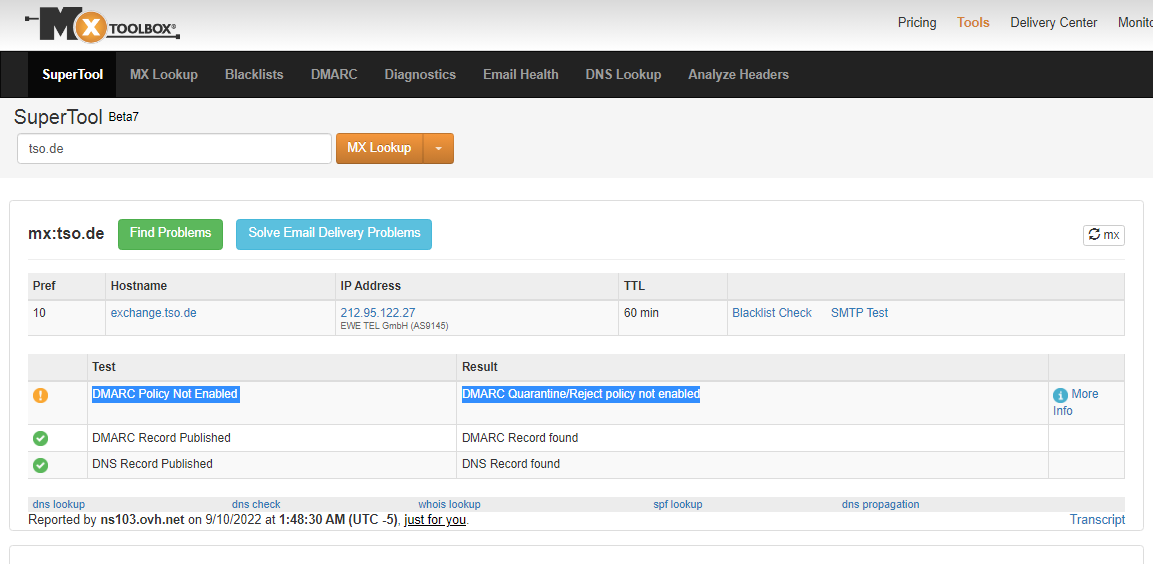Switch to the MX Lookup tab

pyautogui.click(x=164, y=74)
